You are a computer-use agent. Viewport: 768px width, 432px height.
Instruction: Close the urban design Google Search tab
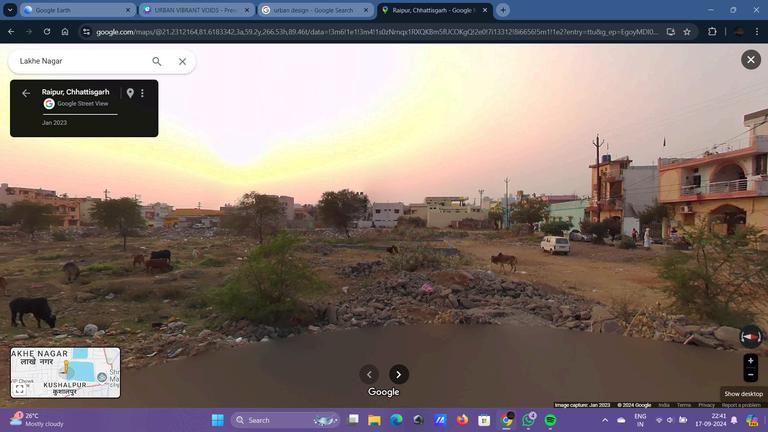[366, 10]
